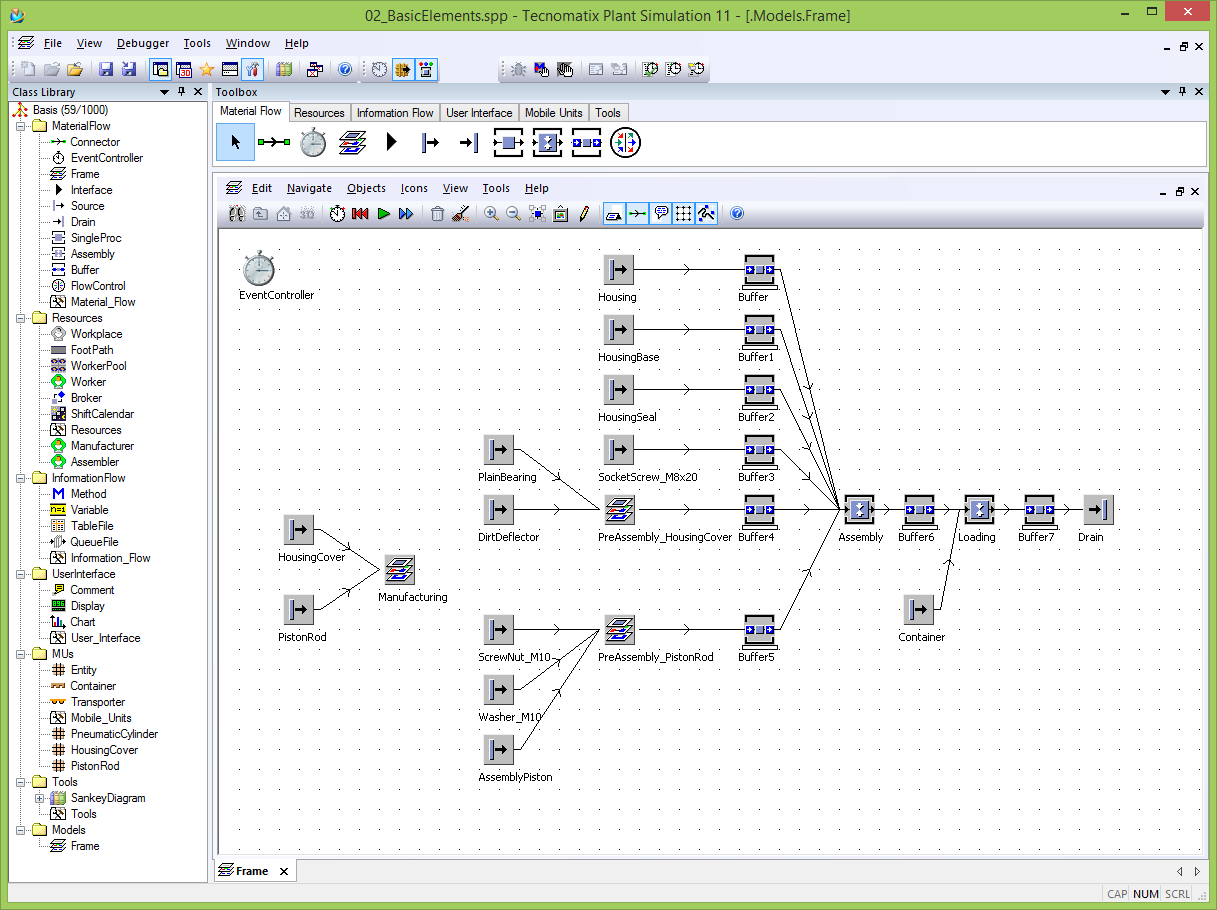Collapse the Tools folder in the Class Library
This screenshot has height=910, width=1217.
pos(21,782)
